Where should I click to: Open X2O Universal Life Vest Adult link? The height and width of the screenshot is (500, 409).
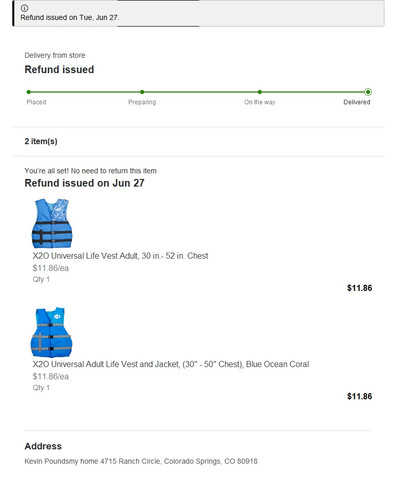click(120, 256)
